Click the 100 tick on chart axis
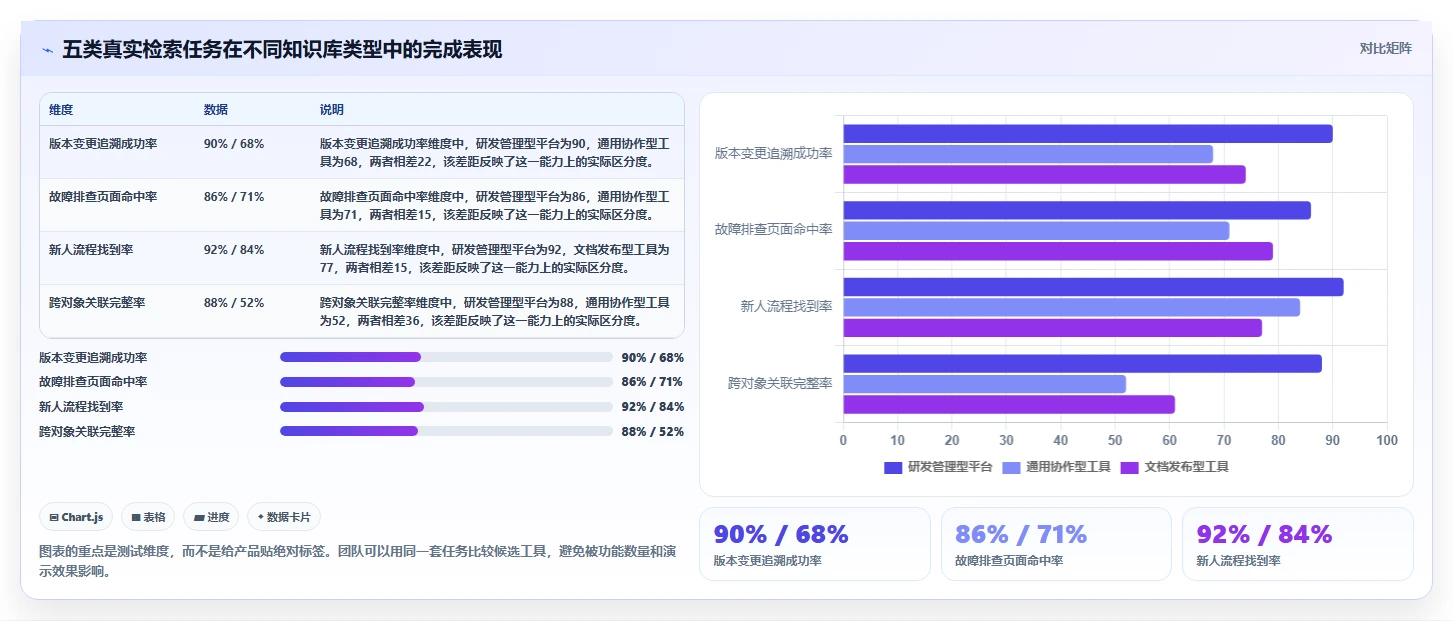The height and width of the screenshot is (621, 1453). click(x=1386, y=440)
